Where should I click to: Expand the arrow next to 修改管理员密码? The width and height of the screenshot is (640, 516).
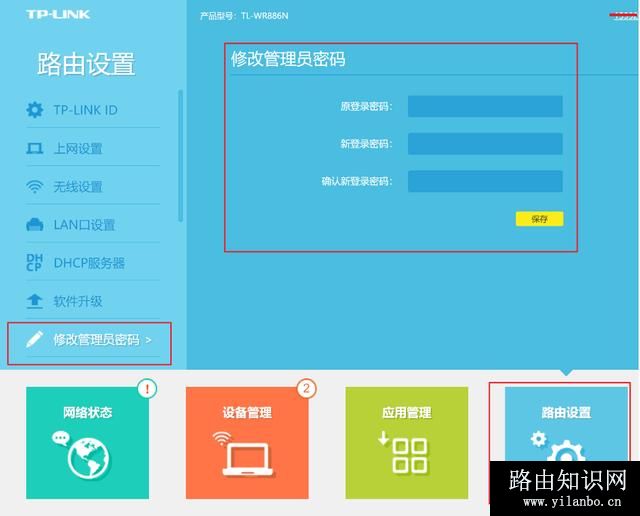coord(149,340)
